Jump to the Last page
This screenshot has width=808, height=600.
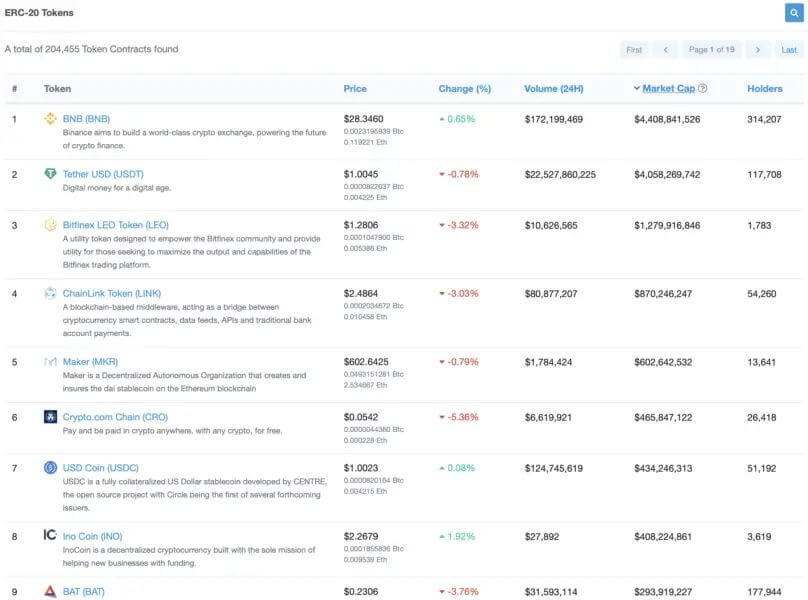click(789, 50)
